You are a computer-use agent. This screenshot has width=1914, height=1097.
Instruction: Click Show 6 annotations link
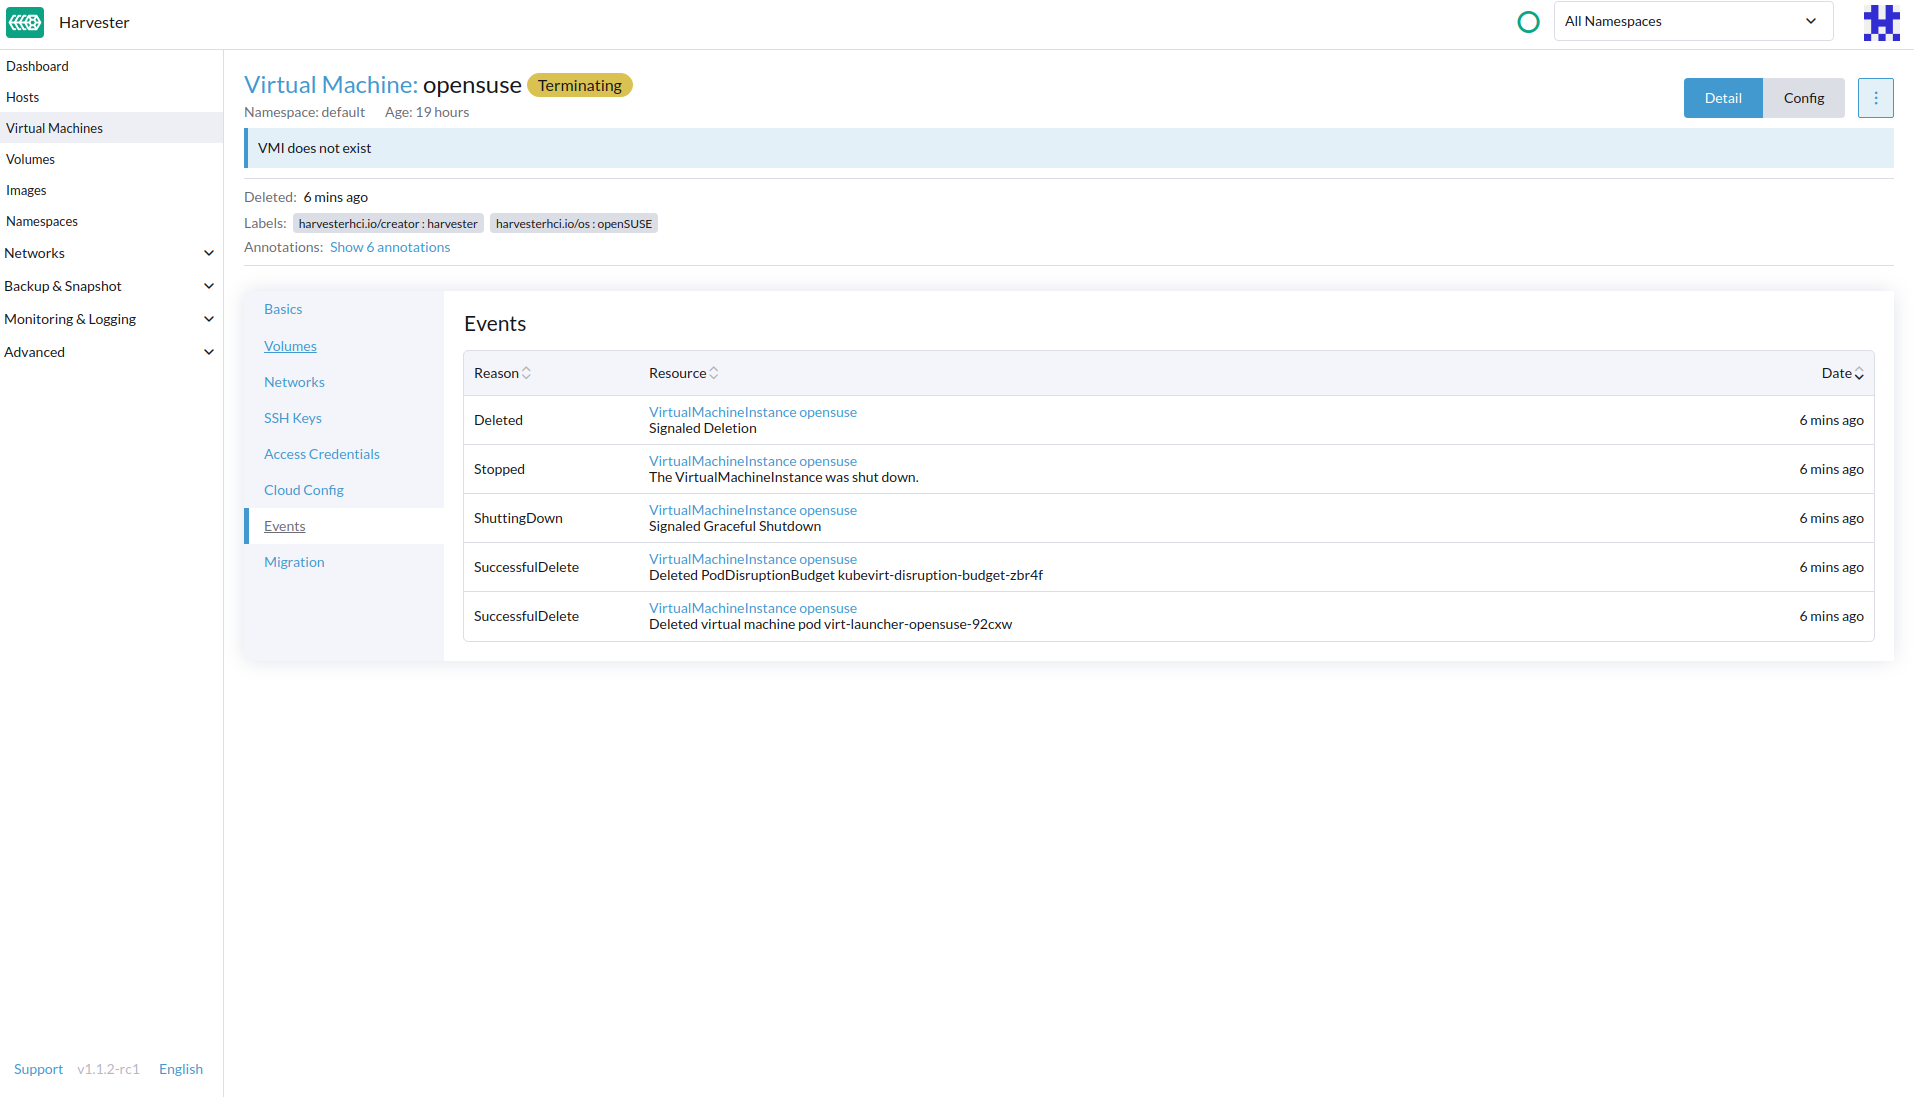click(x=390, y=247)
